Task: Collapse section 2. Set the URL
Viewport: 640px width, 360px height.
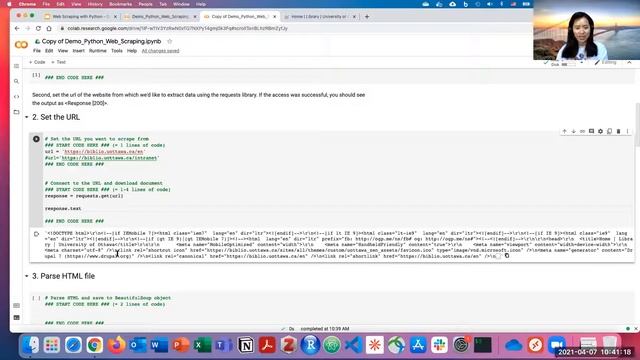Action: point(27,118)
